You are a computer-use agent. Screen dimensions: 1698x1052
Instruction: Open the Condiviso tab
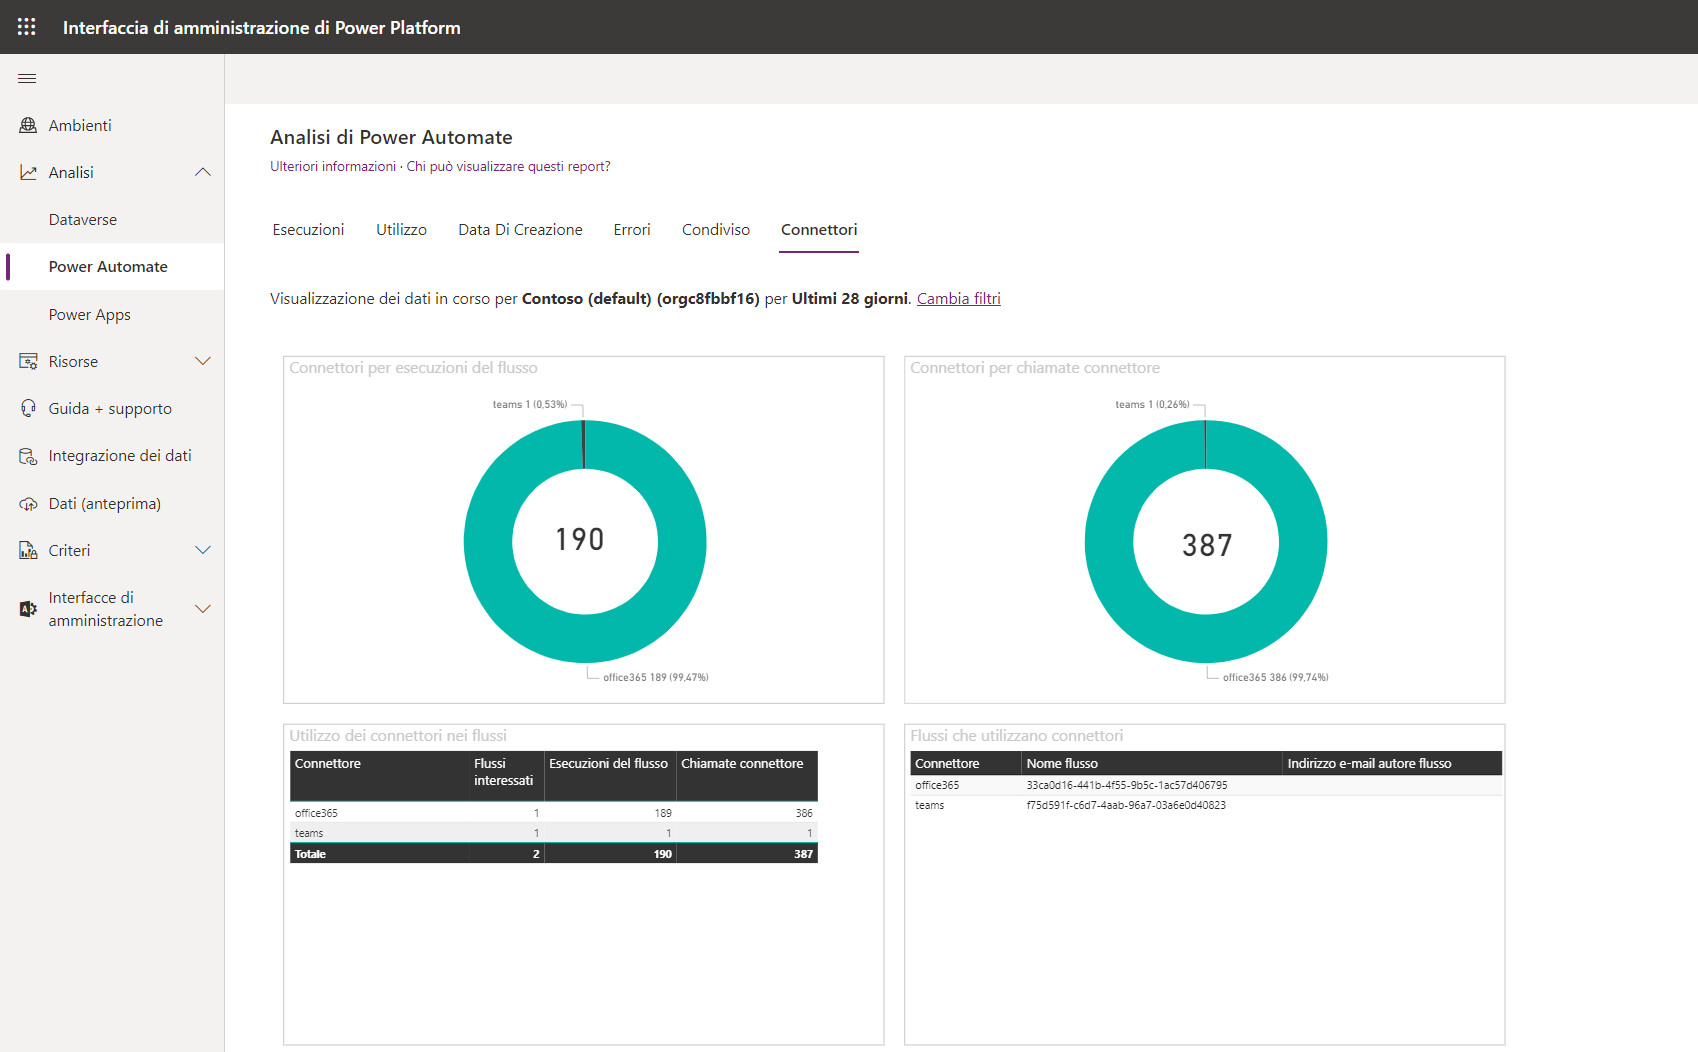[716, 230]
